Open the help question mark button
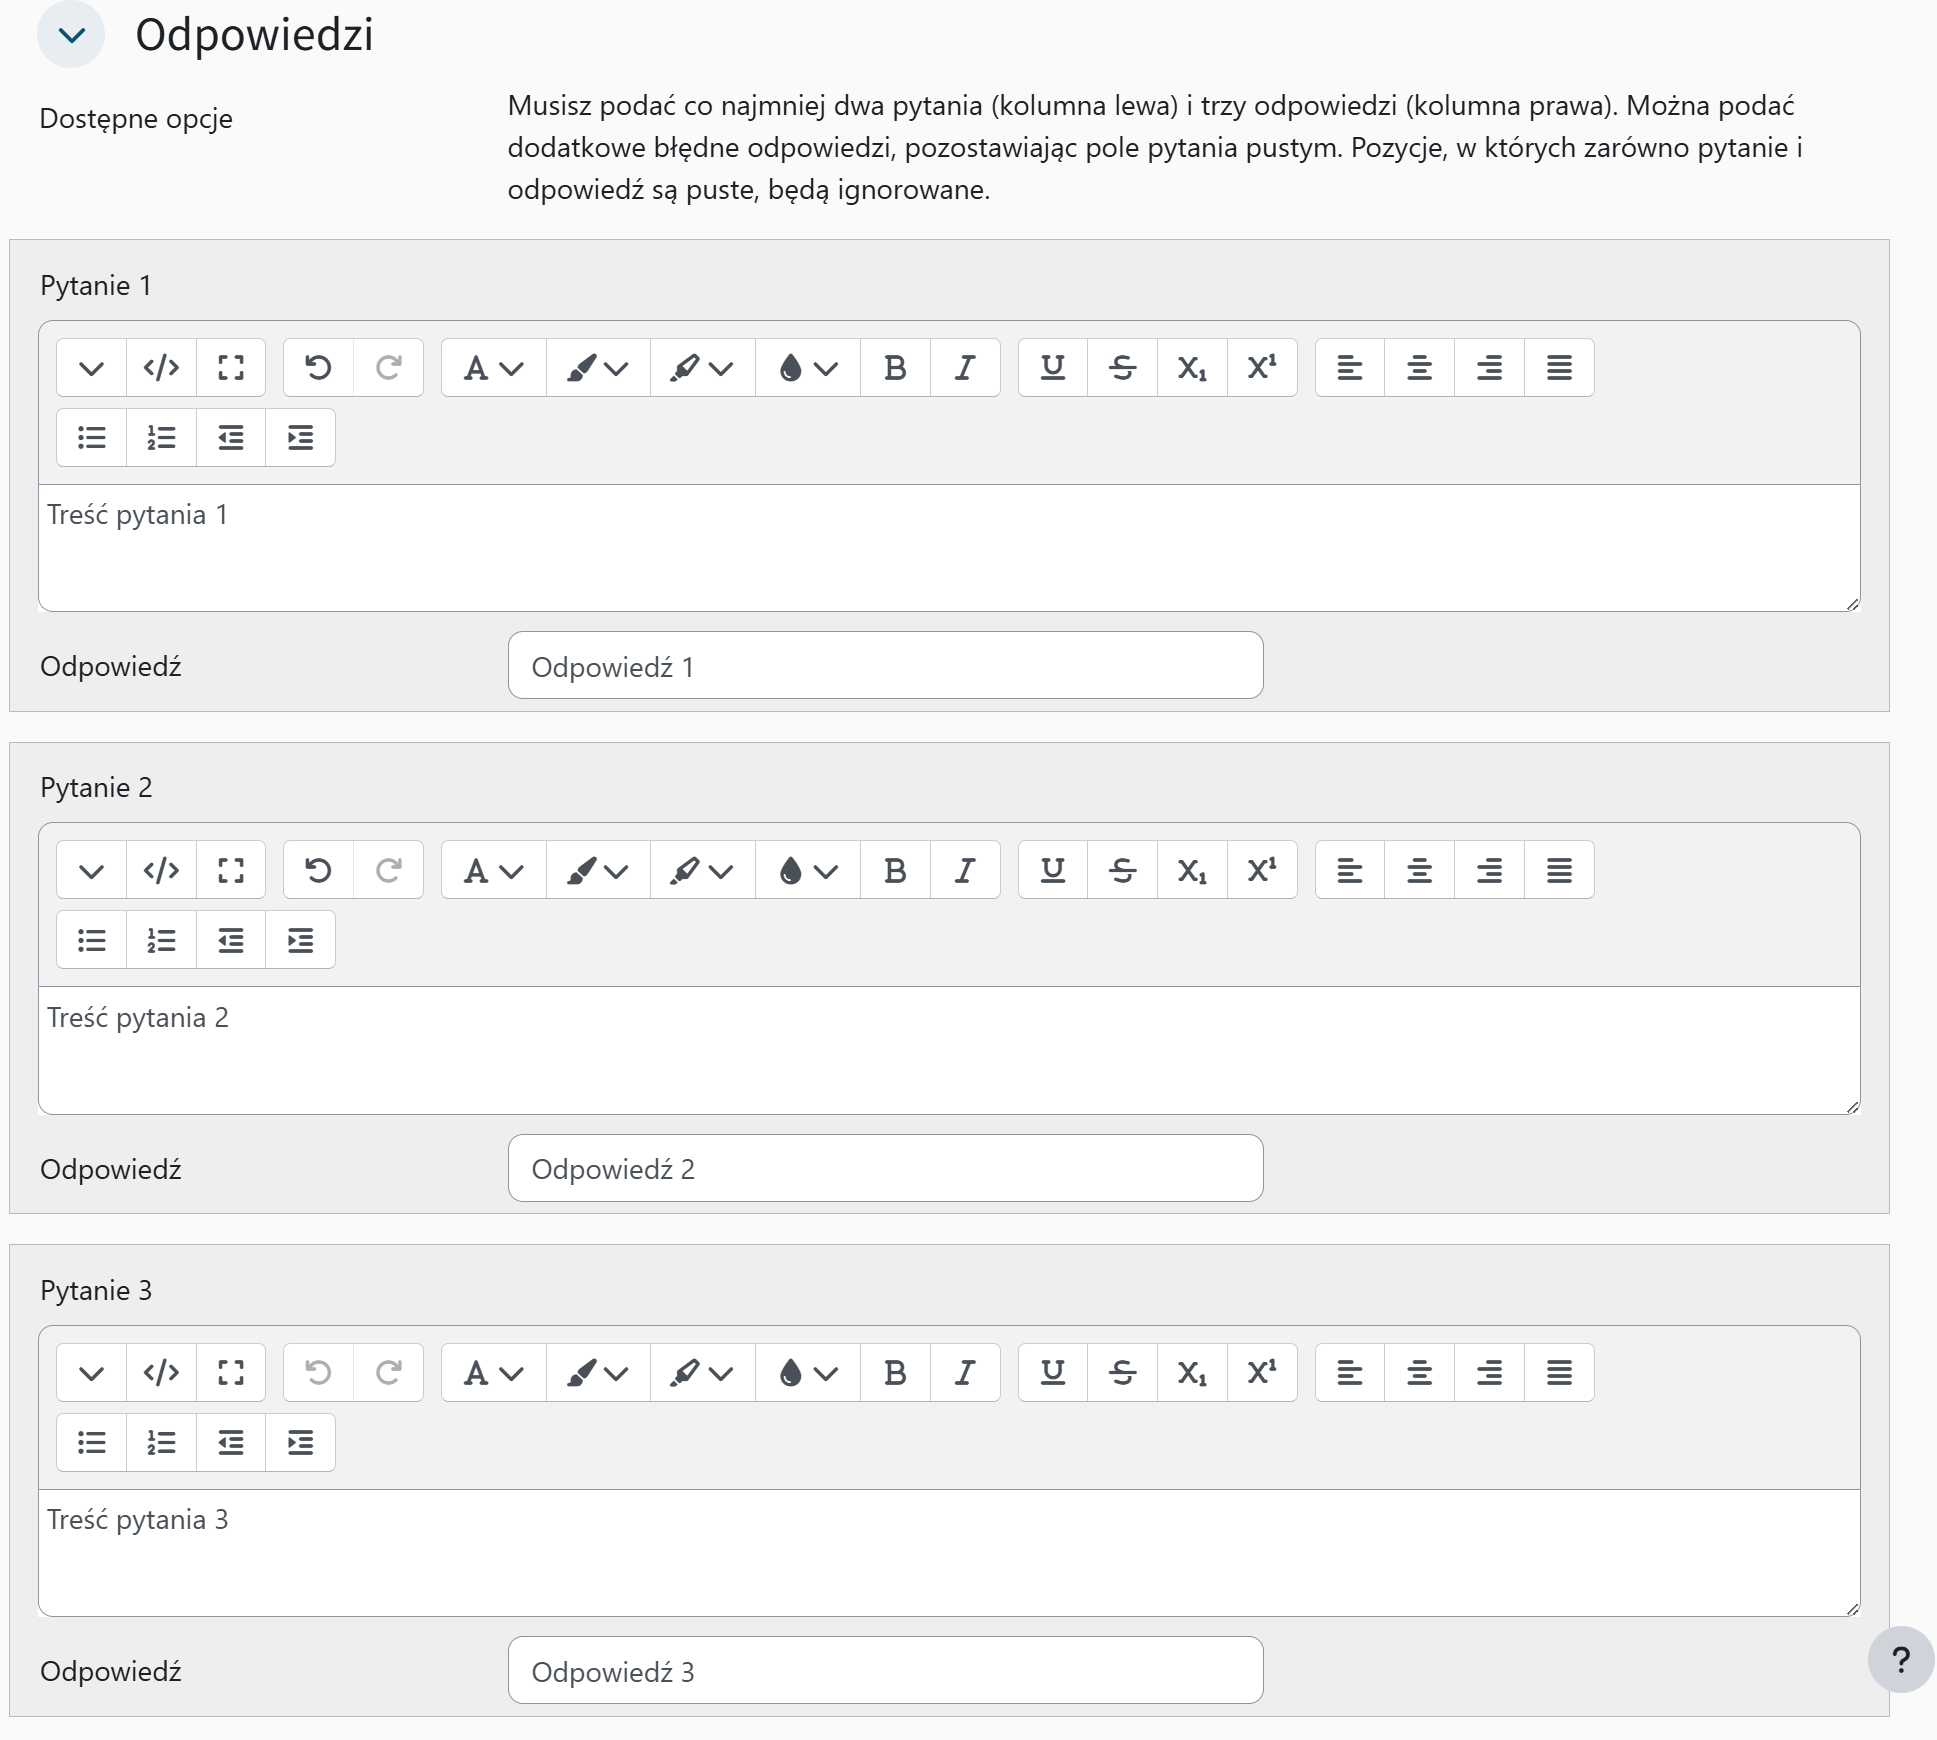 pyautogui.click(x=1900, y=1660)
